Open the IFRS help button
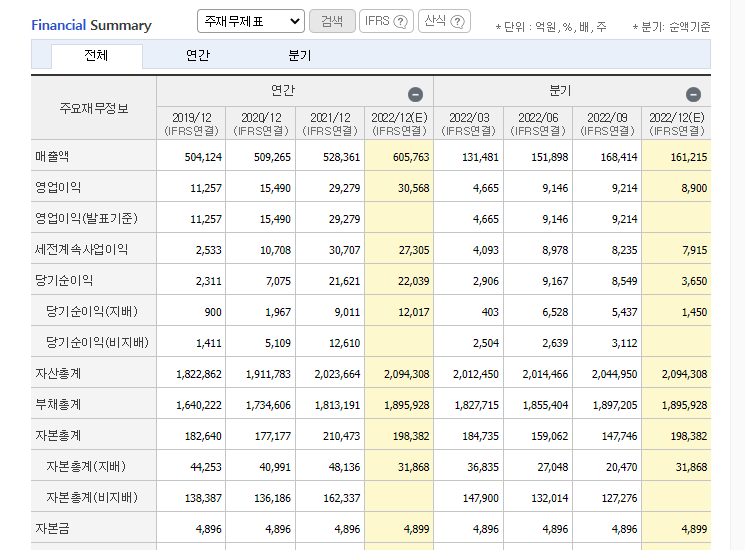 (386, 21)
